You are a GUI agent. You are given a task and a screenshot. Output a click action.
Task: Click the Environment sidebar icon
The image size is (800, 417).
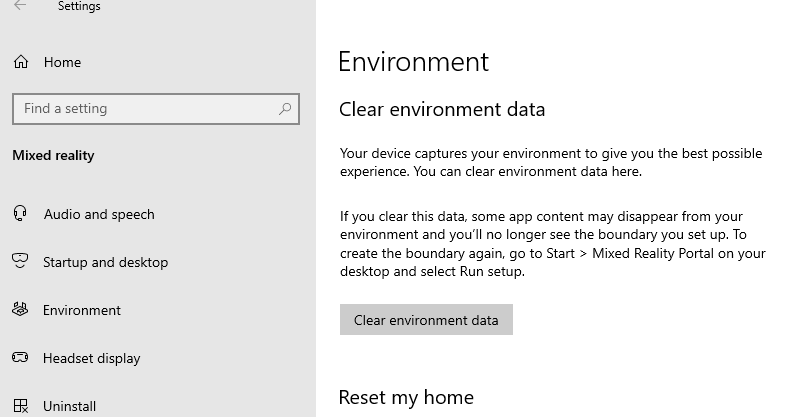click(20, 310)
